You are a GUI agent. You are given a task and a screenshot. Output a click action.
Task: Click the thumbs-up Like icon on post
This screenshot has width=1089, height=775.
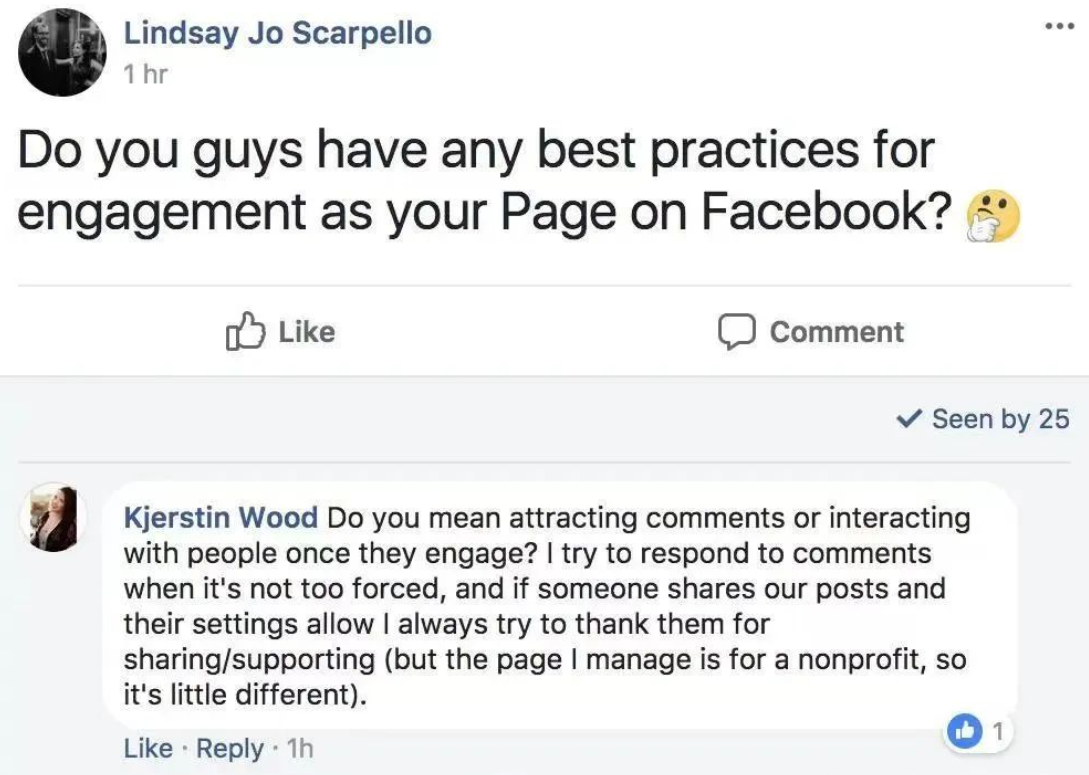point(244,331)
